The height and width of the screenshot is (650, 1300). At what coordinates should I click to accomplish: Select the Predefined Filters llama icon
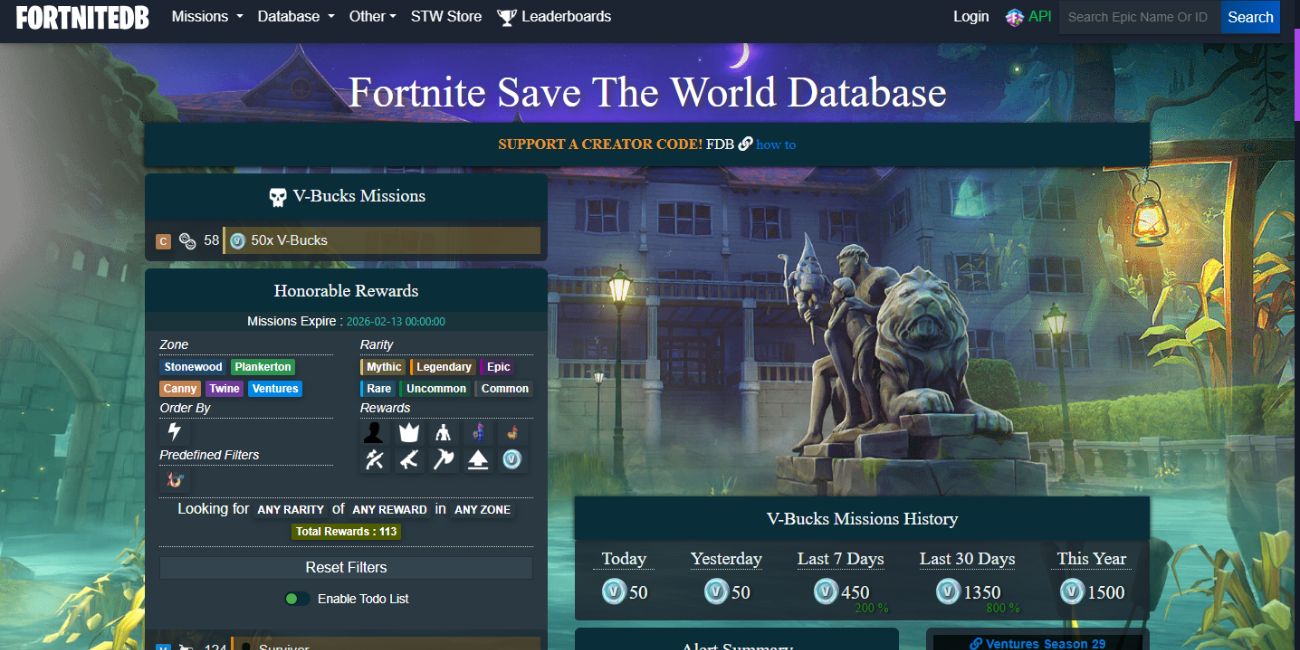(x=175, y=480)
